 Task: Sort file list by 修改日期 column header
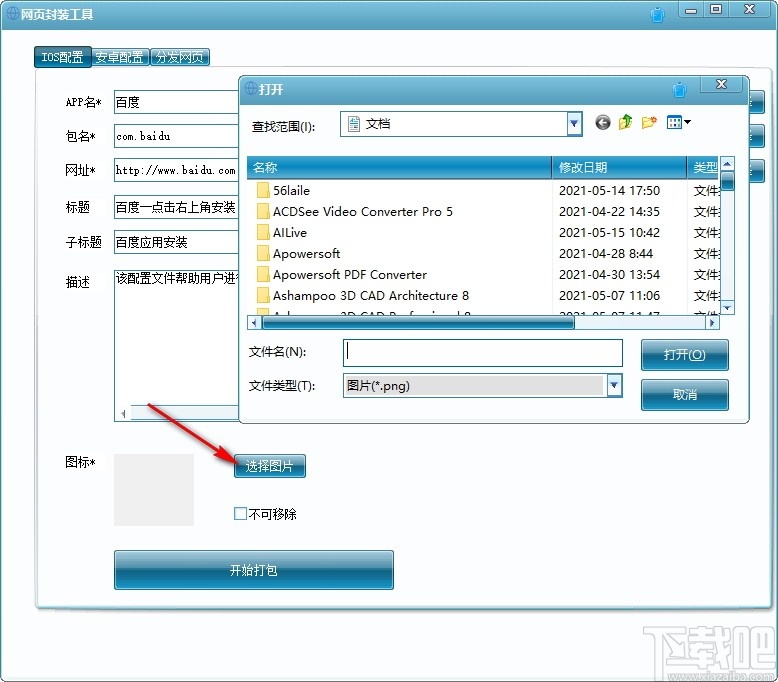pyautogui.click(x=619, y=168)
